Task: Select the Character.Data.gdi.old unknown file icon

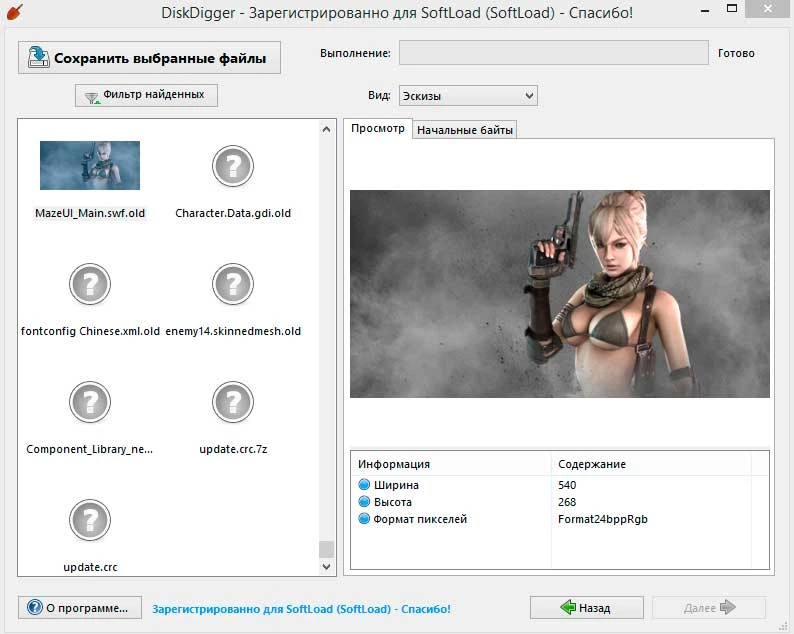Action: click(233, 166)
